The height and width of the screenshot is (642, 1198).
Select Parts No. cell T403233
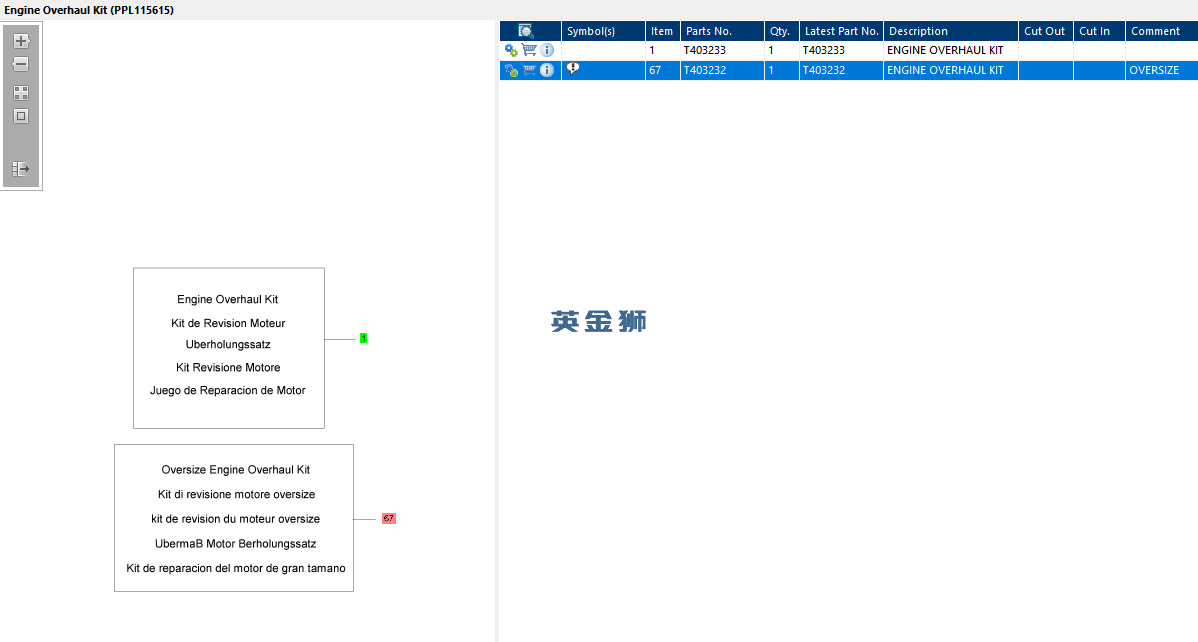[722, 50]
